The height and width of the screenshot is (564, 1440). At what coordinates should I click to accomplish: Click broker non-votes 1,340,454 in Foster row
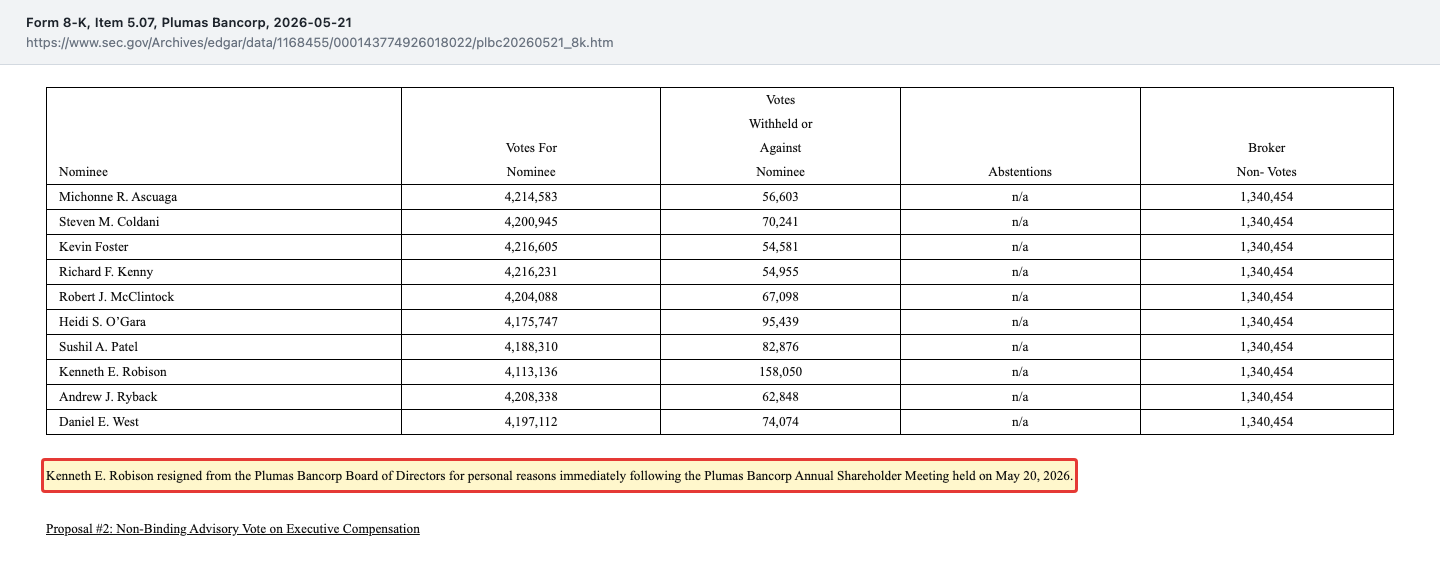pyautogui.click(x=1266, y=247)
